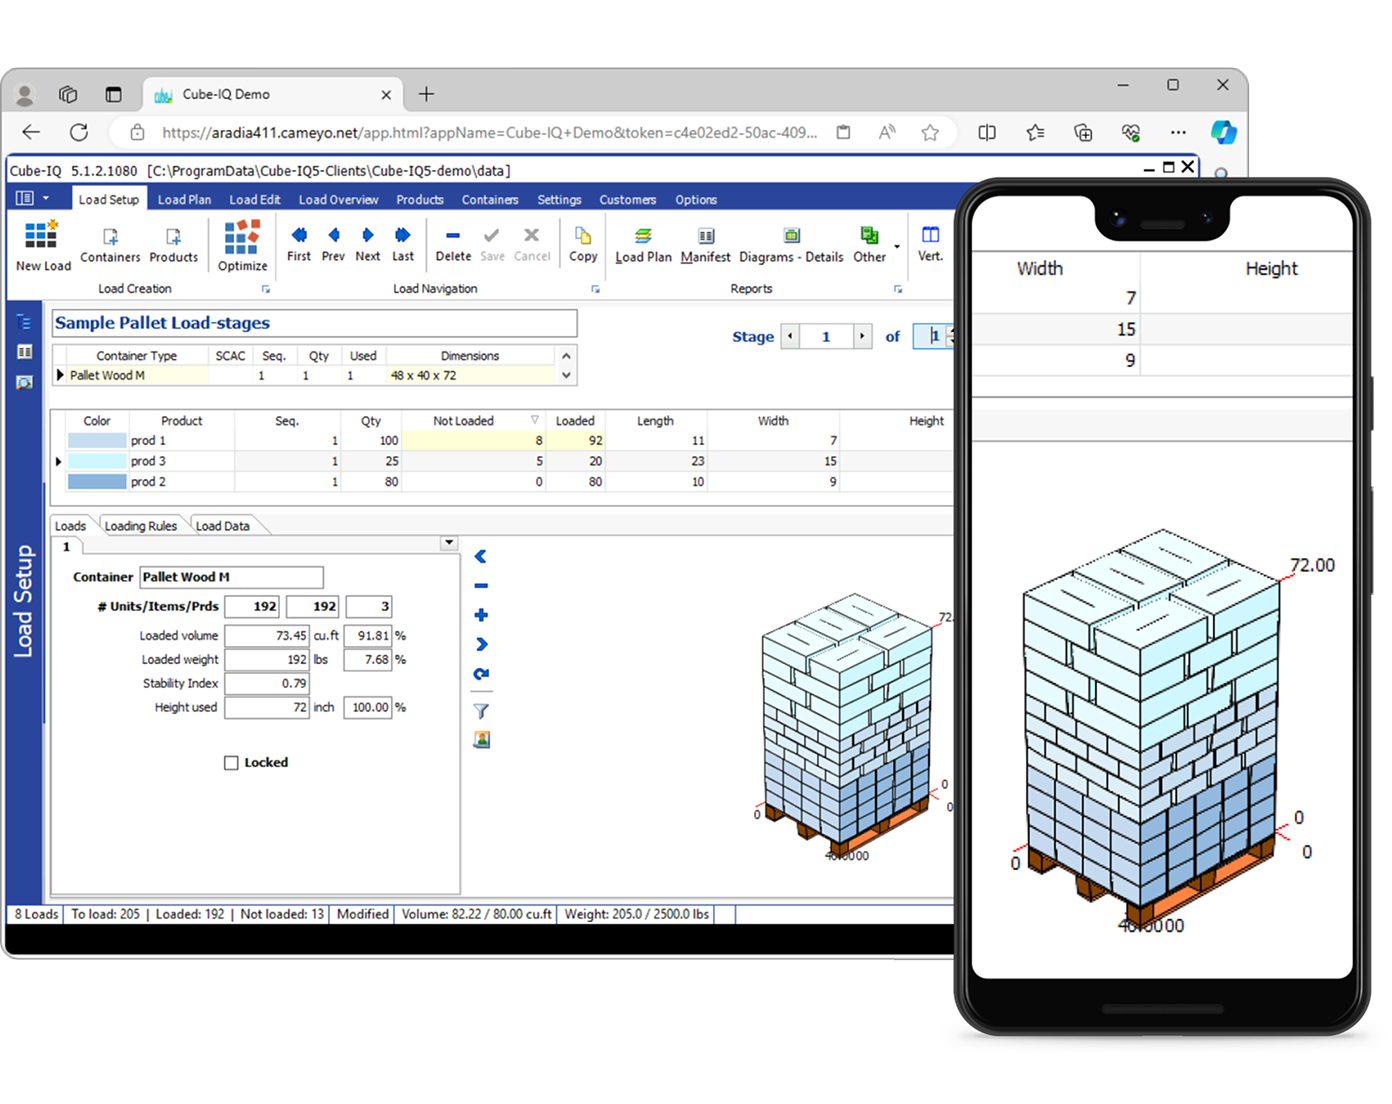The image size is (1392, 1104).
Task: Open Products in Load Creation group
Action: tap(174, 246)
